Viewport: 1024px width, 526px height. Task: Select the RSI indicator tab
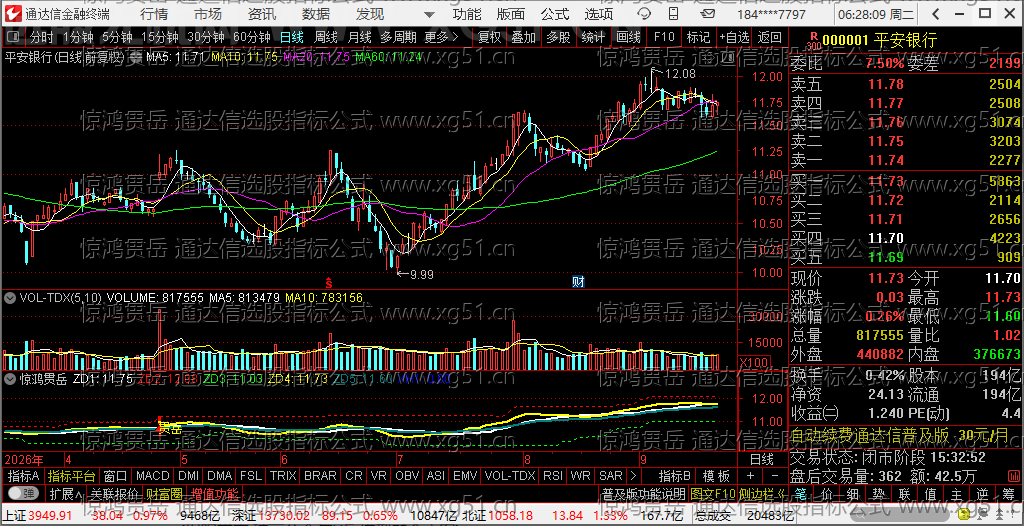pos(552,476)
